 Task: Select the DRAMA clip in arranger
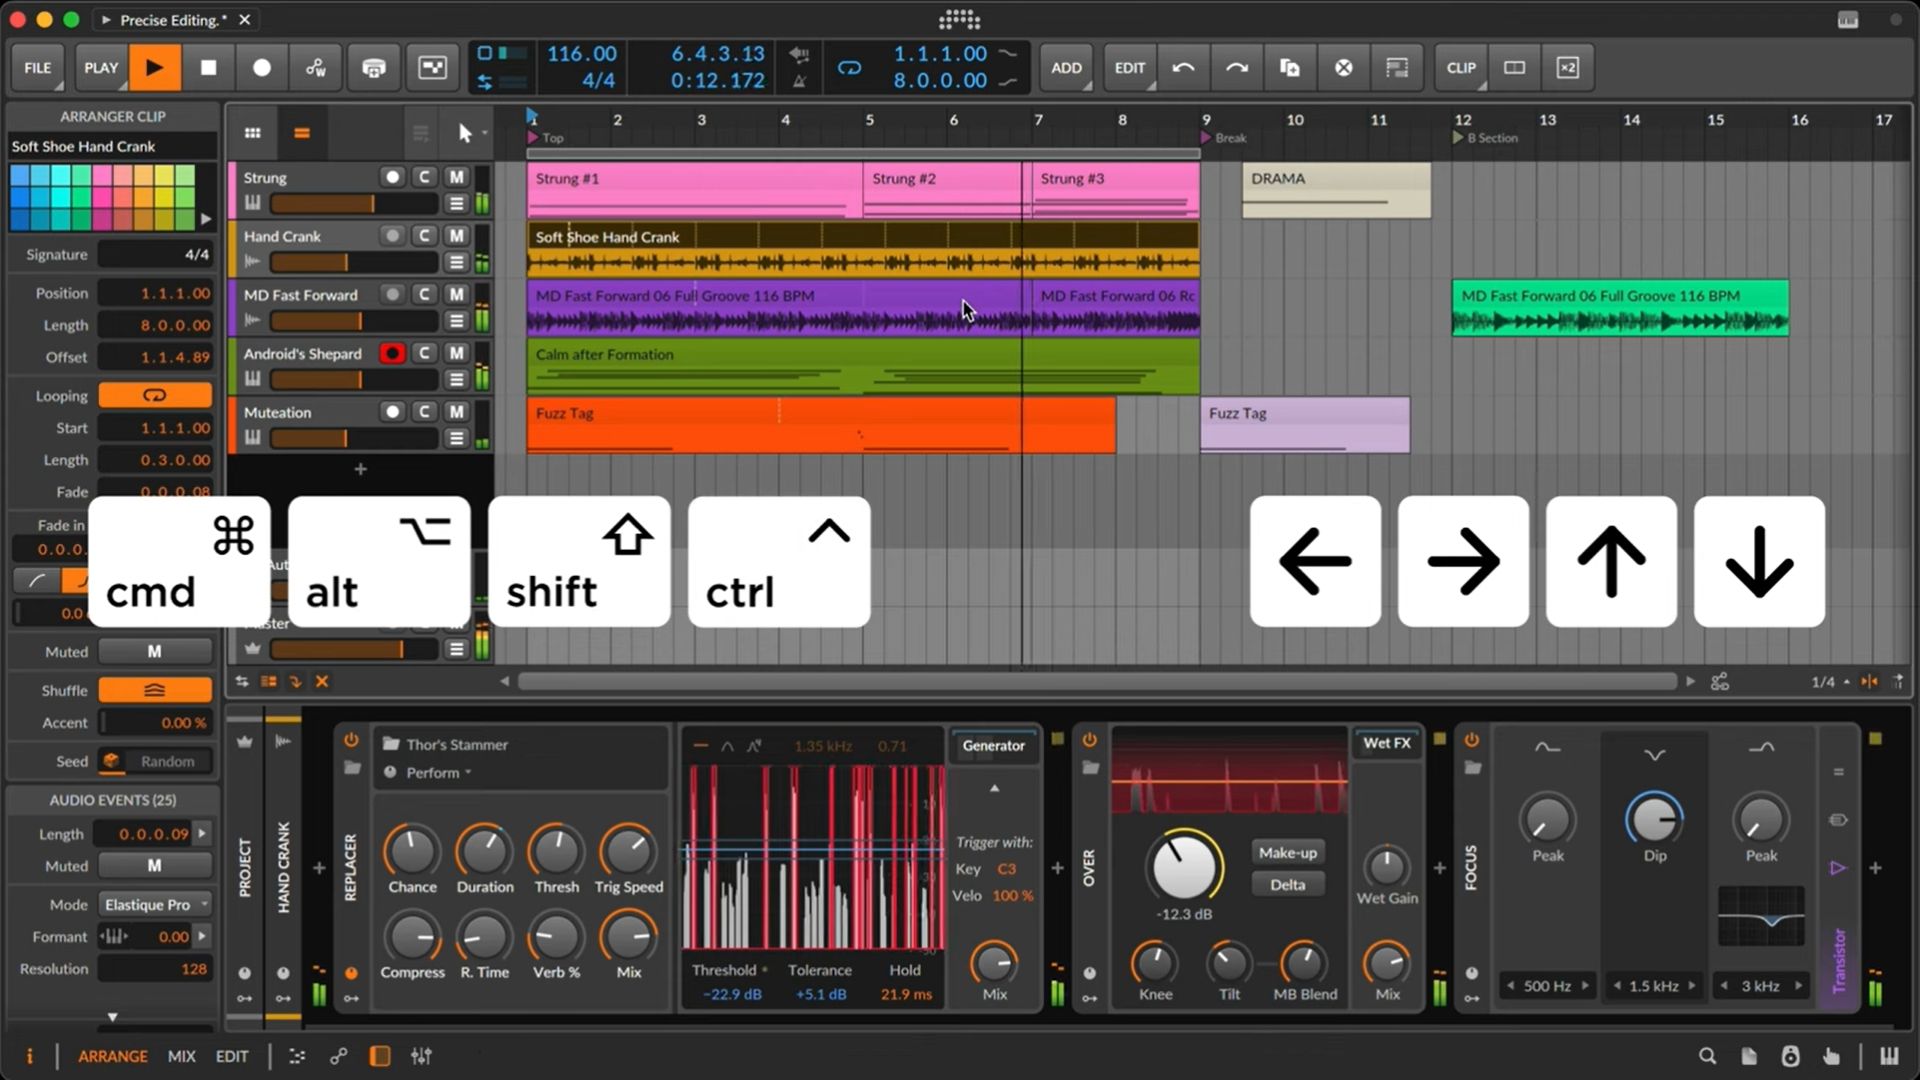(x=1335, y=190)
